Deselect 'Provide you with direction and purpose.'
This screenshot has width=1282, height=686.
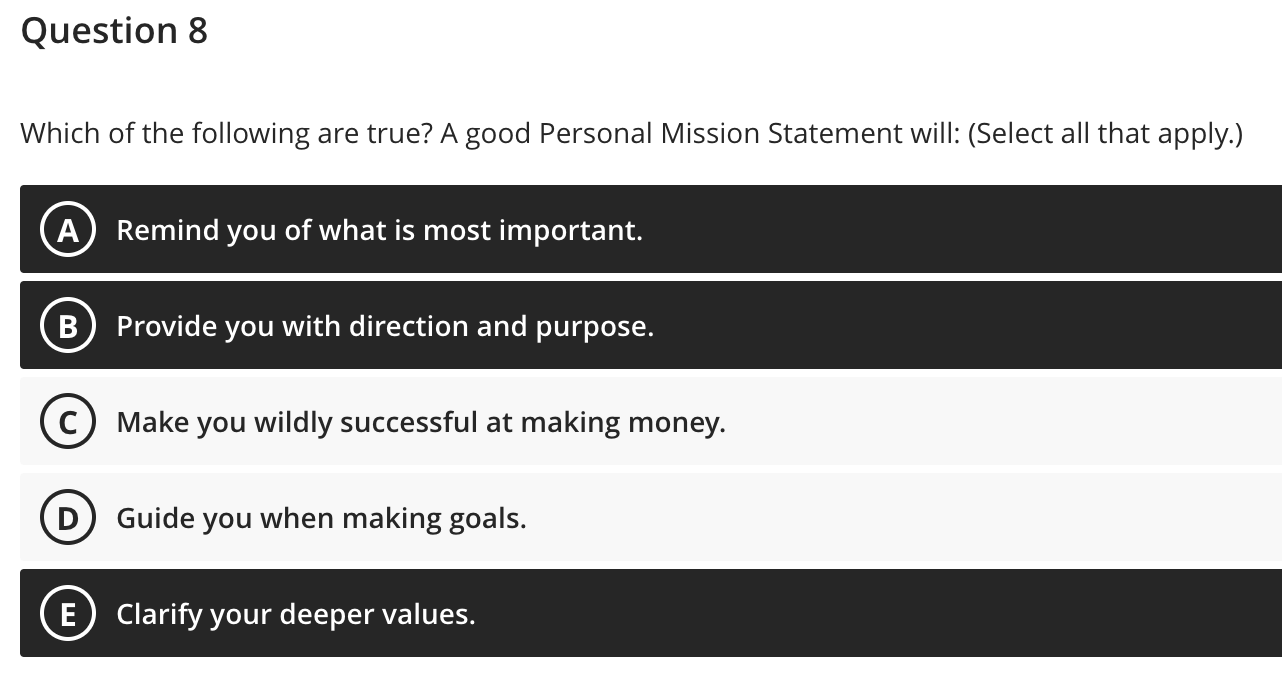tap(384, 325)
